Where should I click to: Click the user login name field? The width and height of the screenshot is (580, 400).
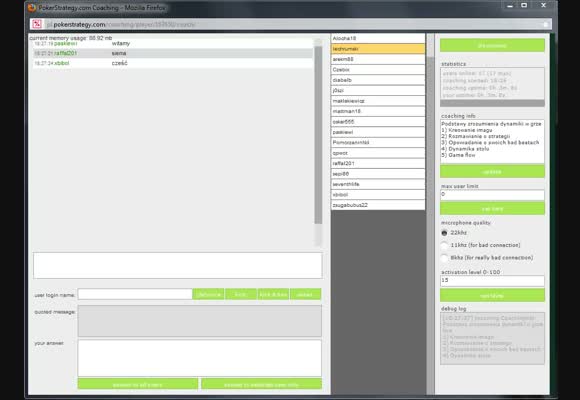[x=135, y=294]
